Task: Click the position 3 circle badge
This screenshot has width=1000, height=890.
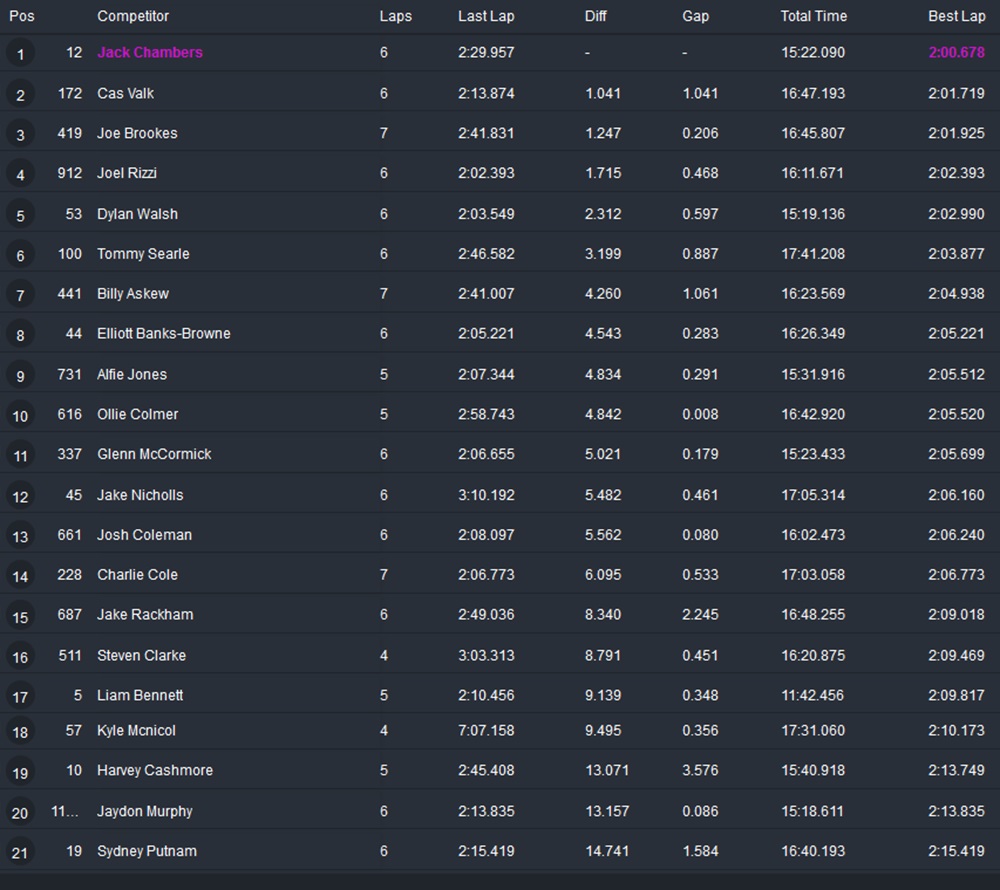Action: [x=20, y=134]
